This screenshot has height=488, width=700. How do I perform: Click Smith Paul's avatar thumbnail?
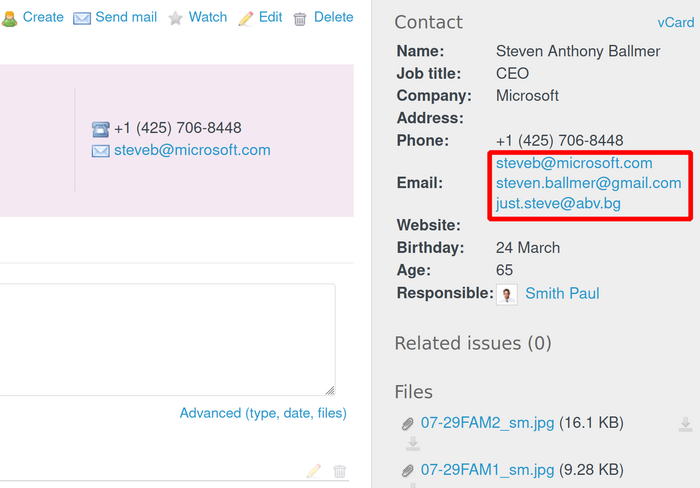tap(507, 294)
